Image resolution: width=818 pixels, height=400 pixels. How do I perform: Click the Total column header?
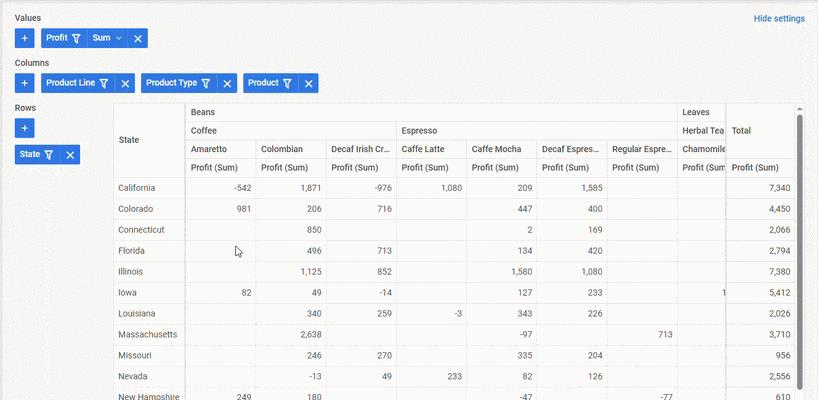click(760, 131)
